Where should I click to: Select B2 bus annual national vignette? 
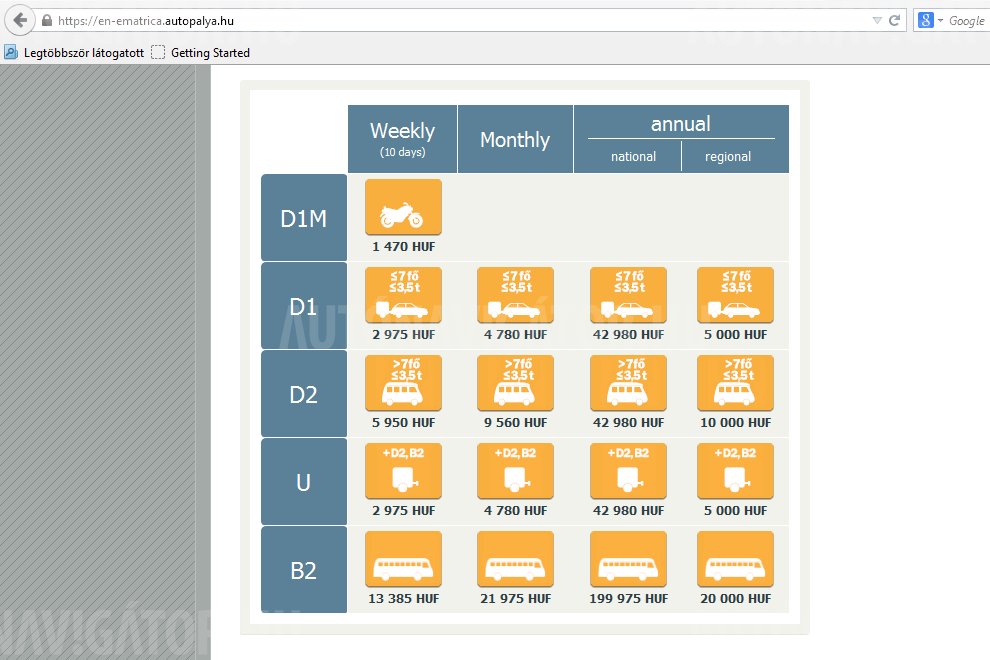point(628,559)
